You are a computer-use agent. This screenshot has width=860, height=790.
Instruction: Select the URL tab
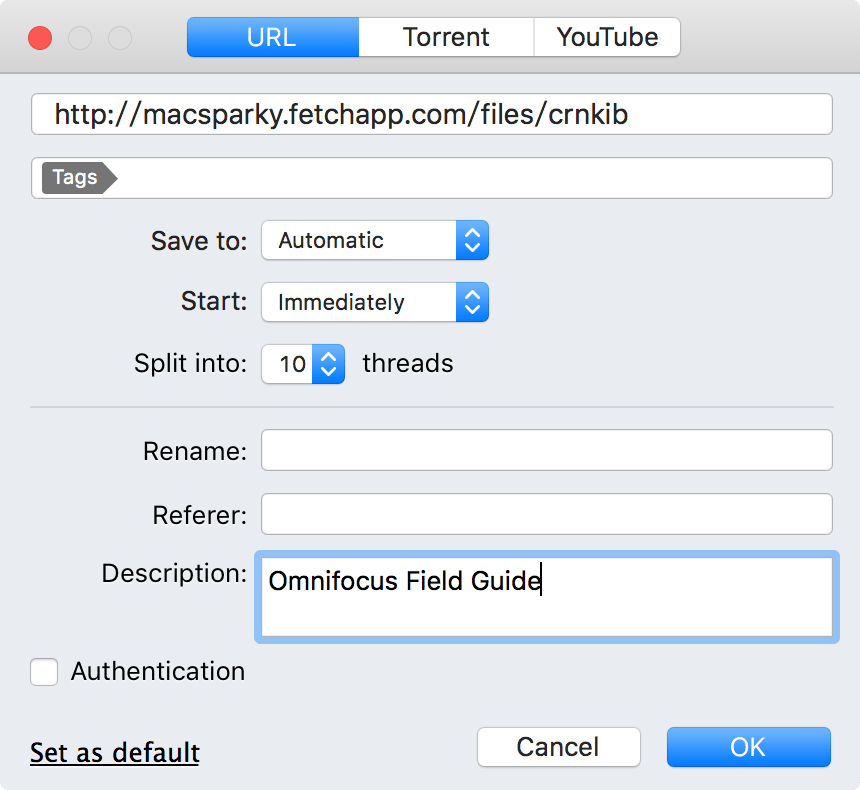click(273, 37)
